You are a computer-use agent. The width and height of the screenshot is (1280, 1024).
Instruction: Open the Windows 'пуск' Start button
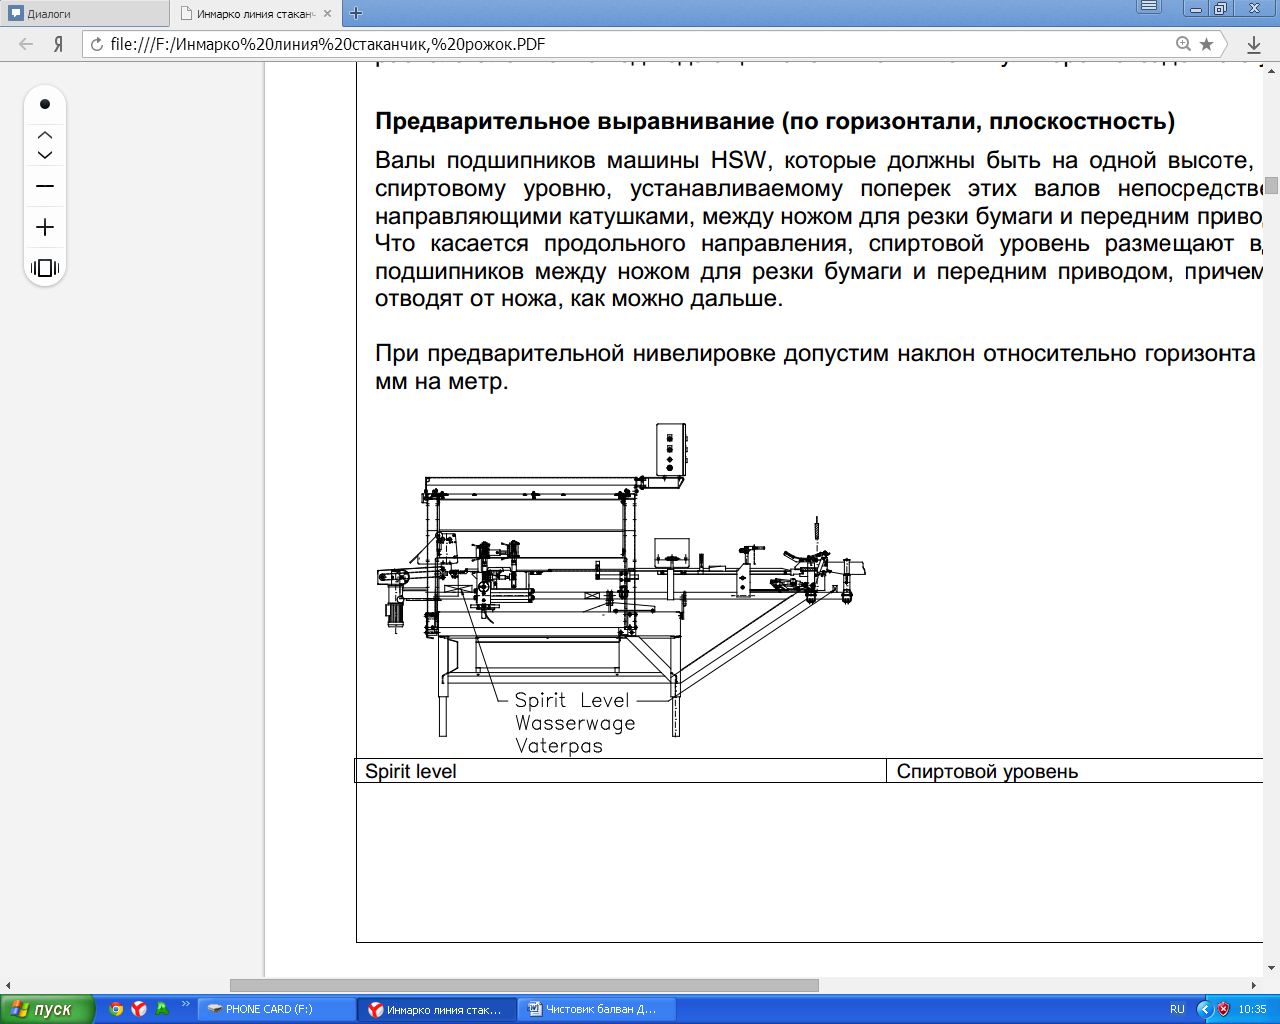(x=47, y=1009)
